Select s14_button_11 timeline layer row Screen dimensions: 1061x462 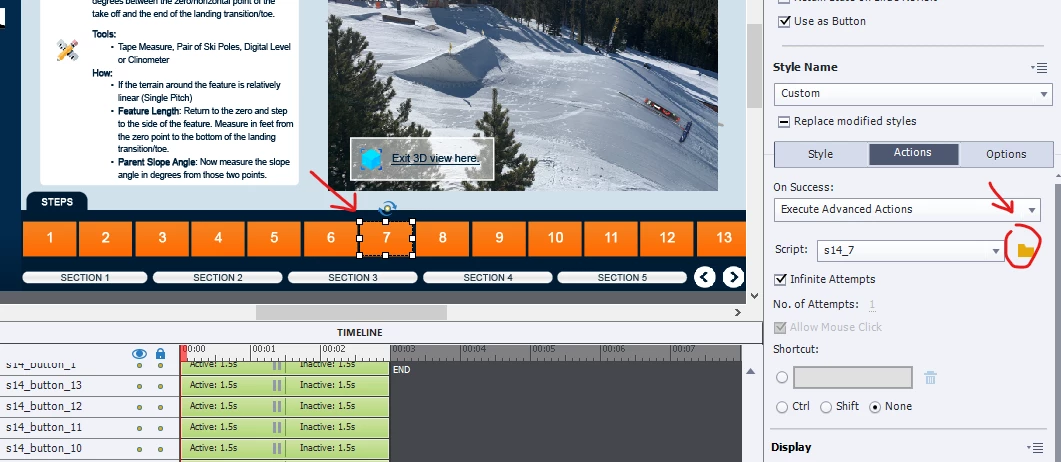(x=89, y=428)
